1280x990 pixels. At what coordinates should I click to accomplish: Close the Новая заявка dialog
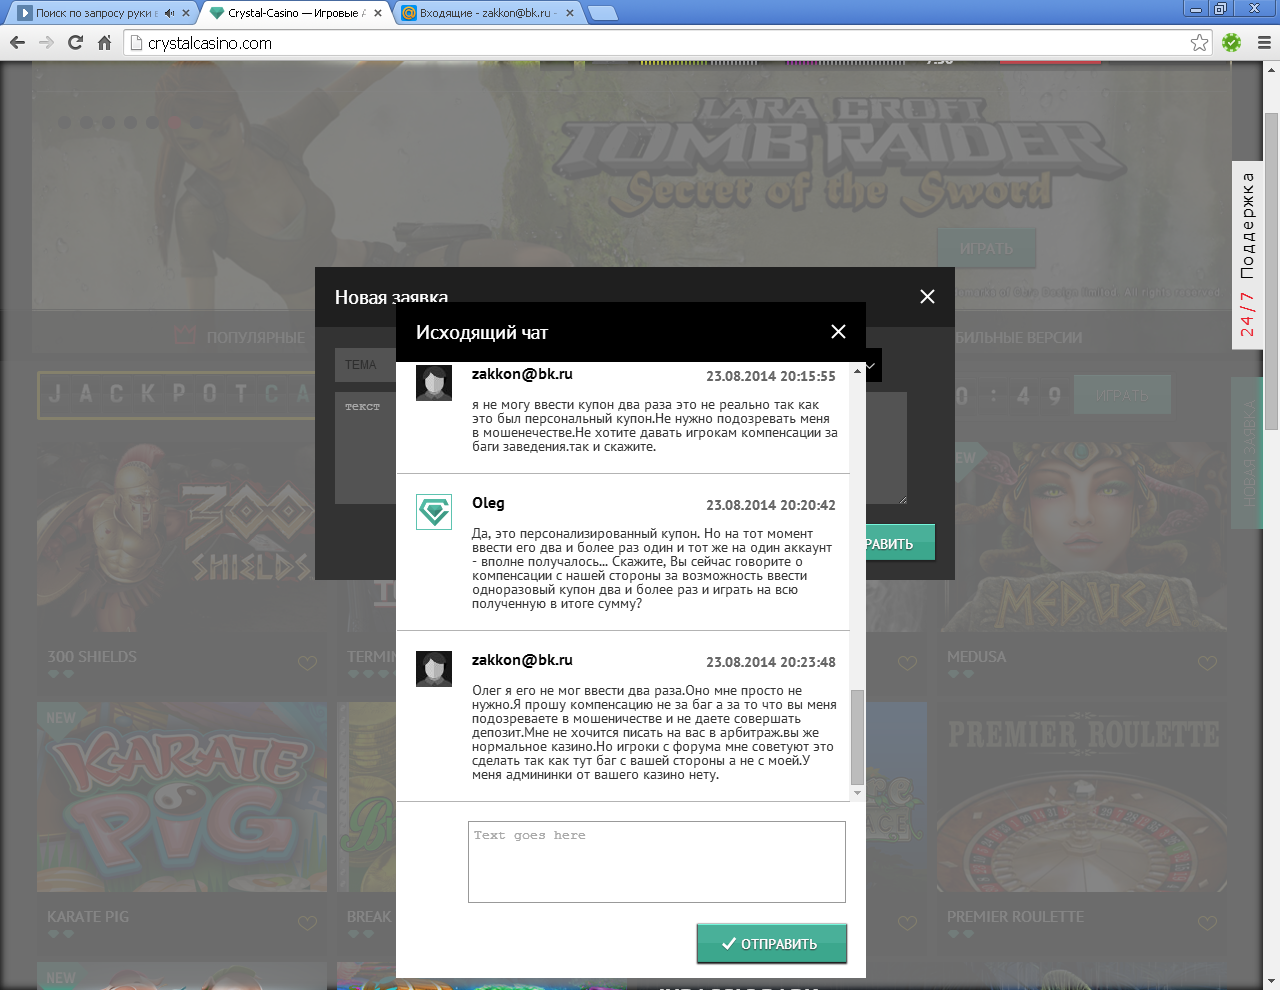pos(927,297)
